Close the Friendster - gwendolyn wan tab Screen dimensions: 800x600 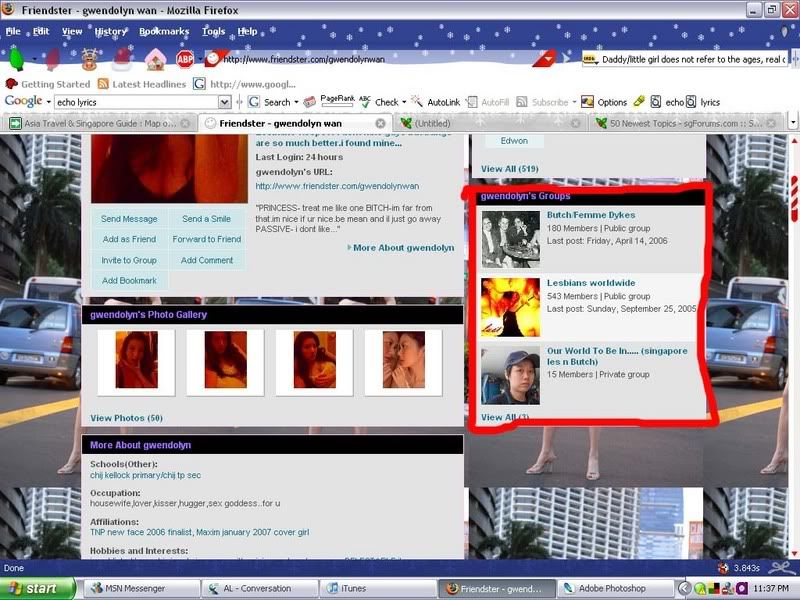click(x=381, y=123)
